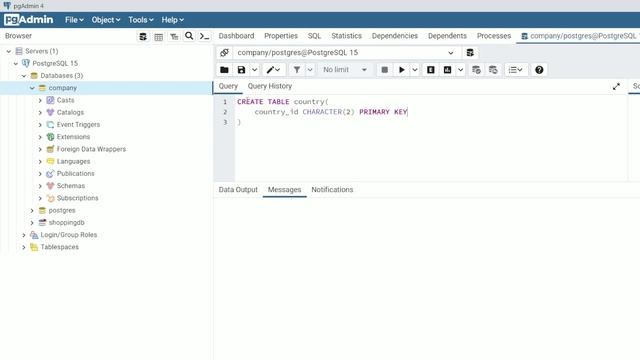Switch to the Dependents tab
The width and height of the screenshot is (640, 360).
coord(447,36)
